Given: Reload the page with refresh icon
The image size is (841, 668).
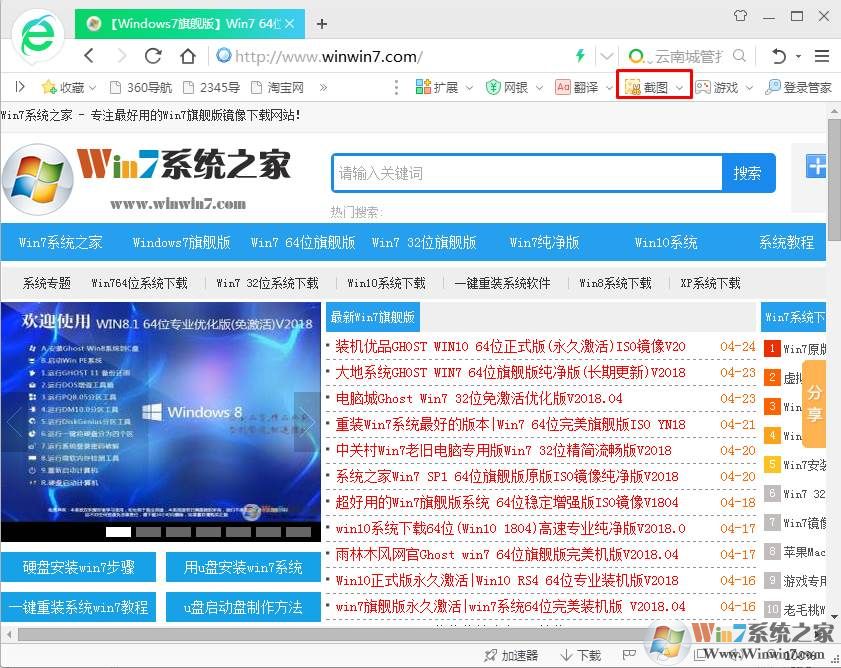Looking at the screenshot, I should click(153, 55).
